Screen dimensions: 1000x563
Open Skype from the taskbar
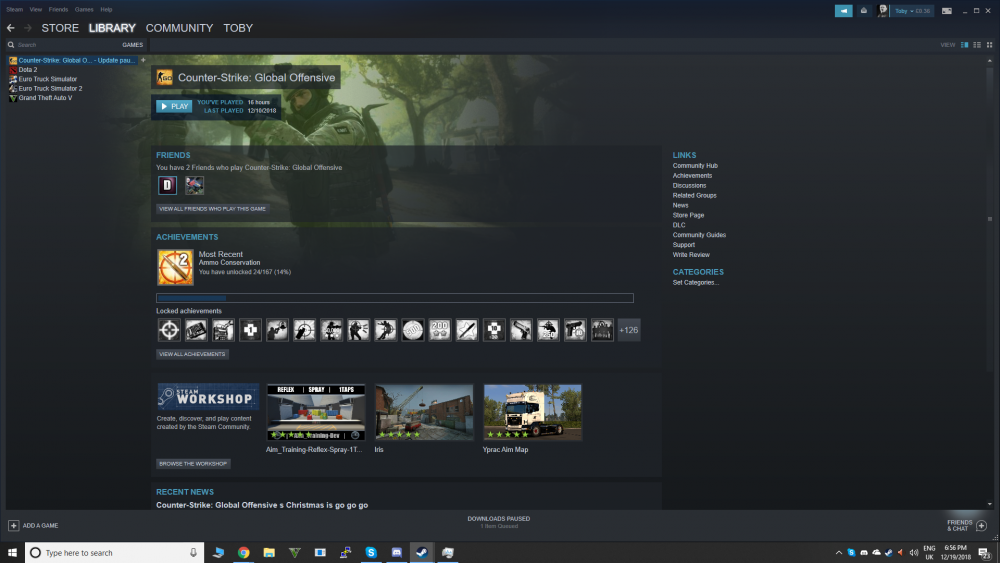pyautogui.click(x=371, y=552)
